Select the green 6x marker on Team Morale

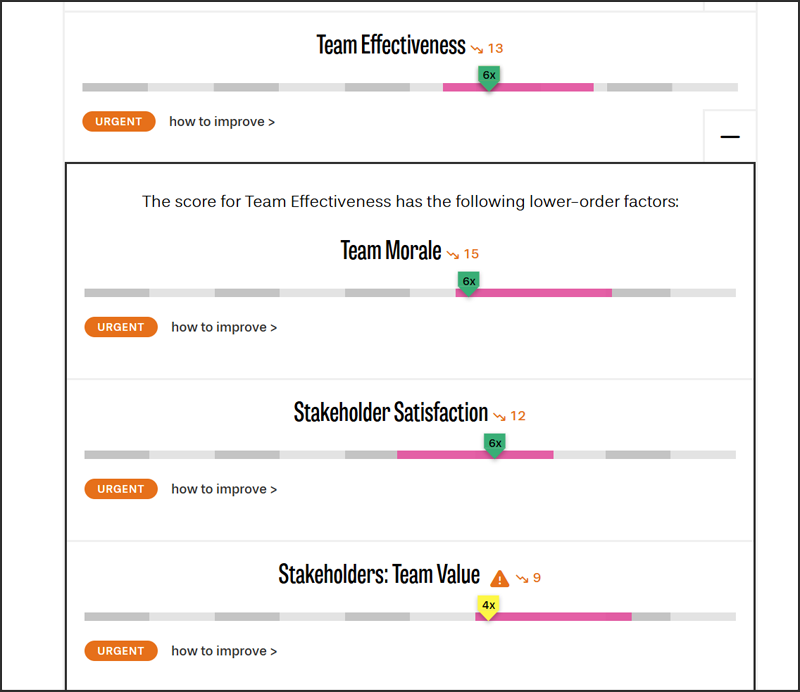coord(468,282)
